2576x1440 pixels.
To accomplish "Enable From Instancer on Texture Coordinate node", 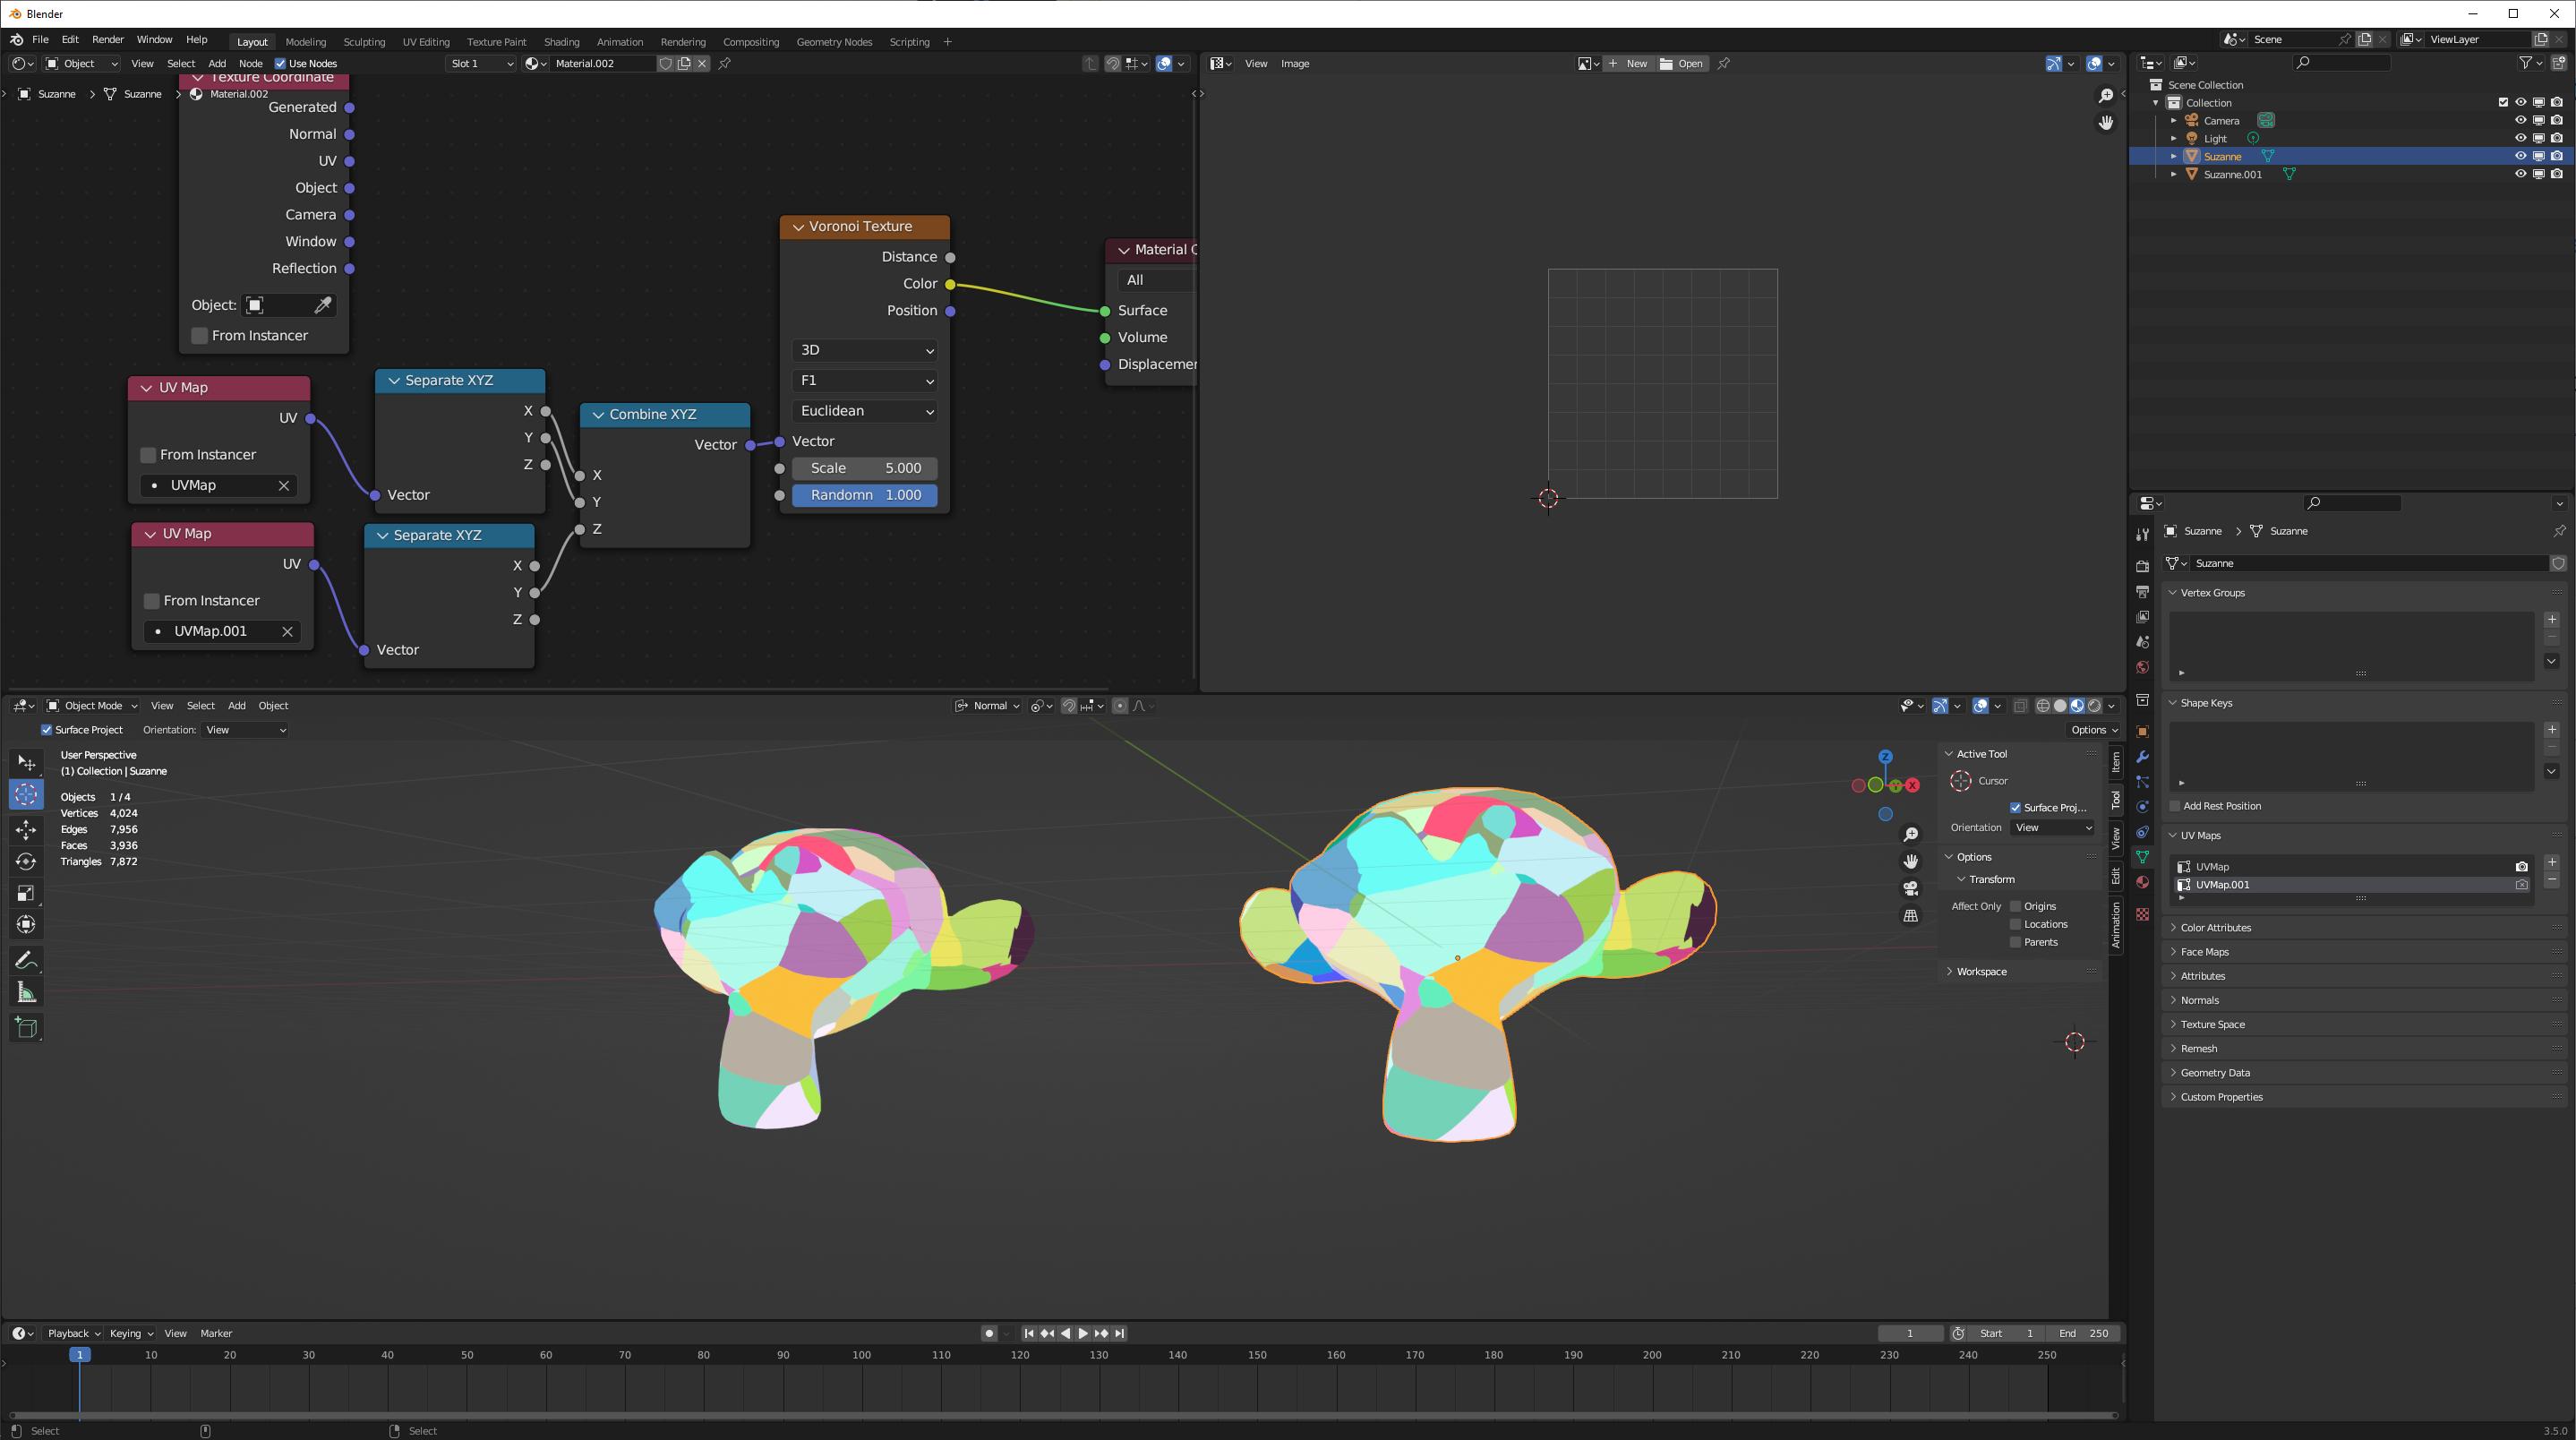I will (x=200, y=336).
